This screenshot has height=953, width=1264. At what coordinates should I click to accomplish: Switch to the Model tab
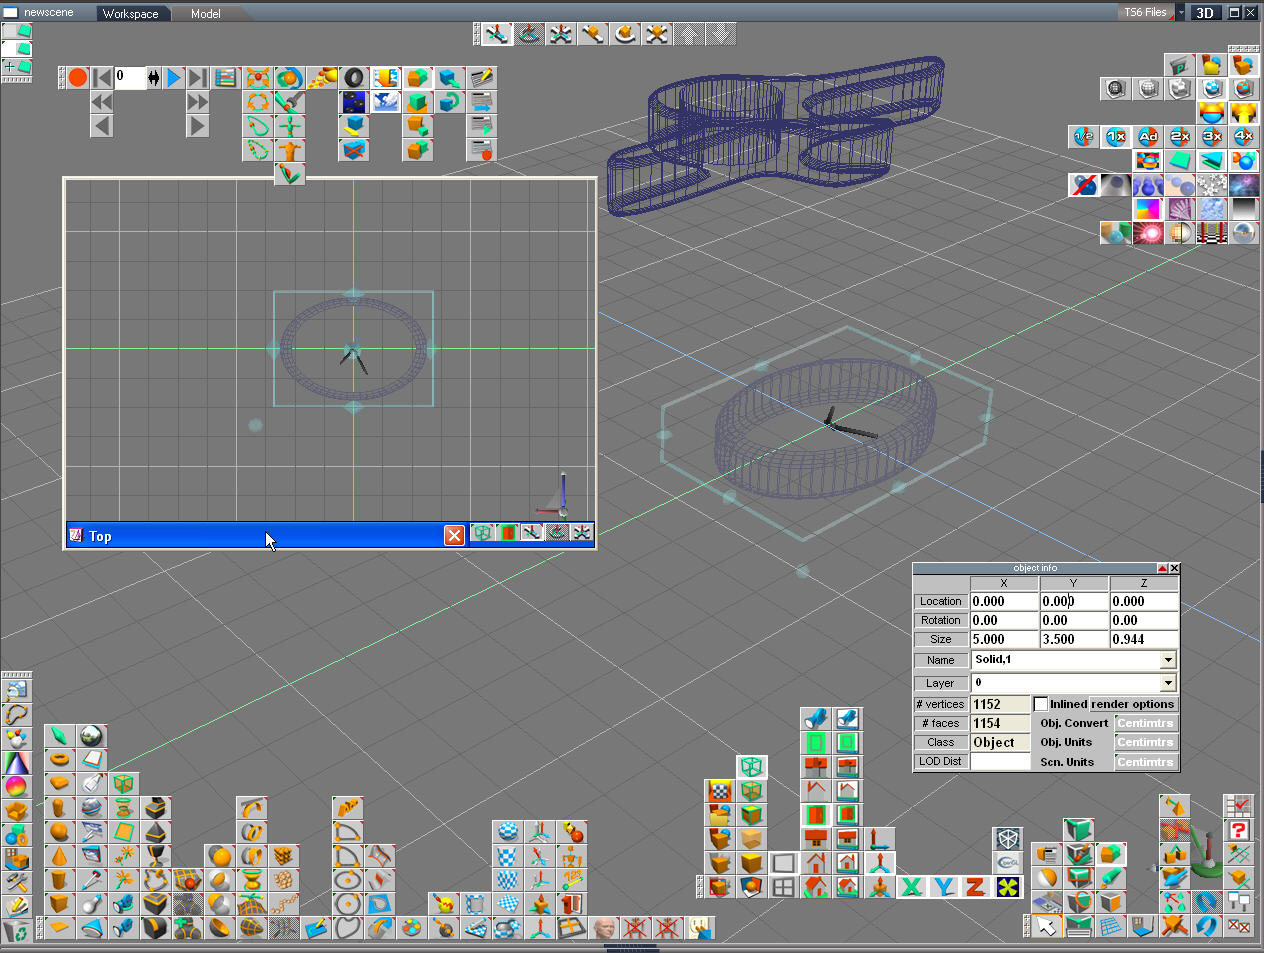coord(206,13)
